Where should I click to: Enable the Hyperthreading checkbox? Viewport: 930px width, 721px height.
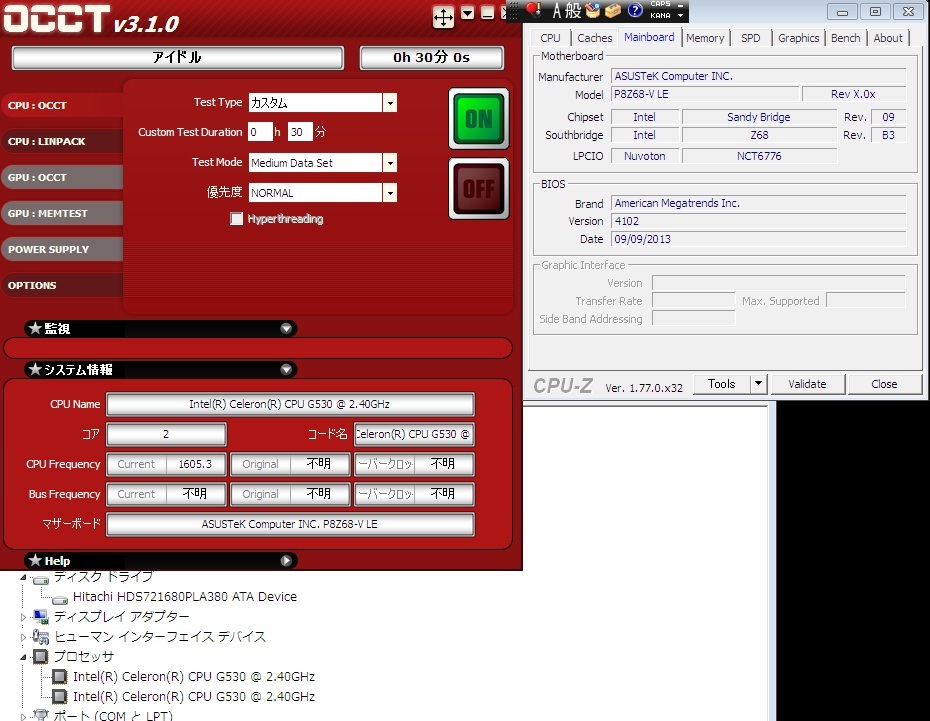pyautogui.click(x=237, y=219)
